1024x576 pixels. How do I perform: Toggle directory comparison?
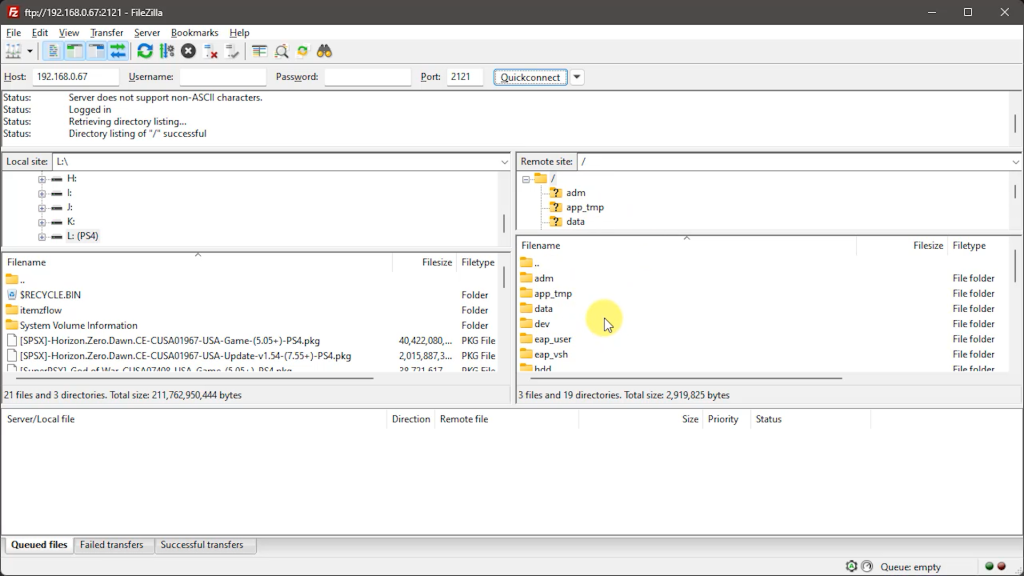tap(281, 51)
